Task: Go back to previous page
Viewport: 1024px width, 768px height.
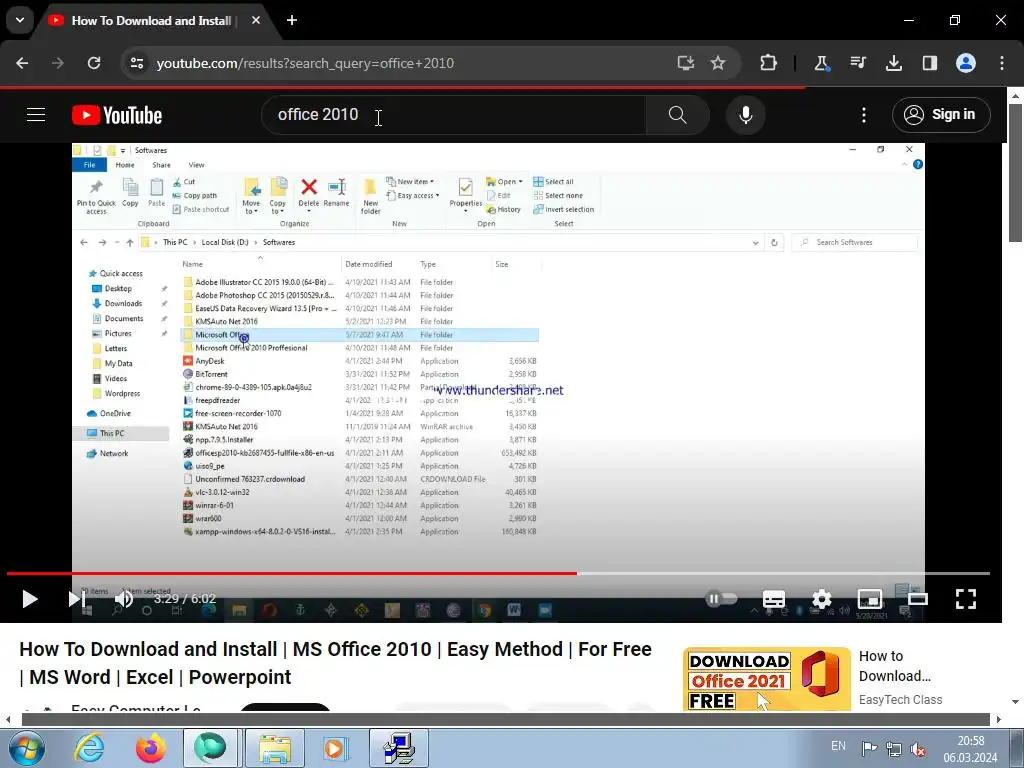Action: (22, 63)
